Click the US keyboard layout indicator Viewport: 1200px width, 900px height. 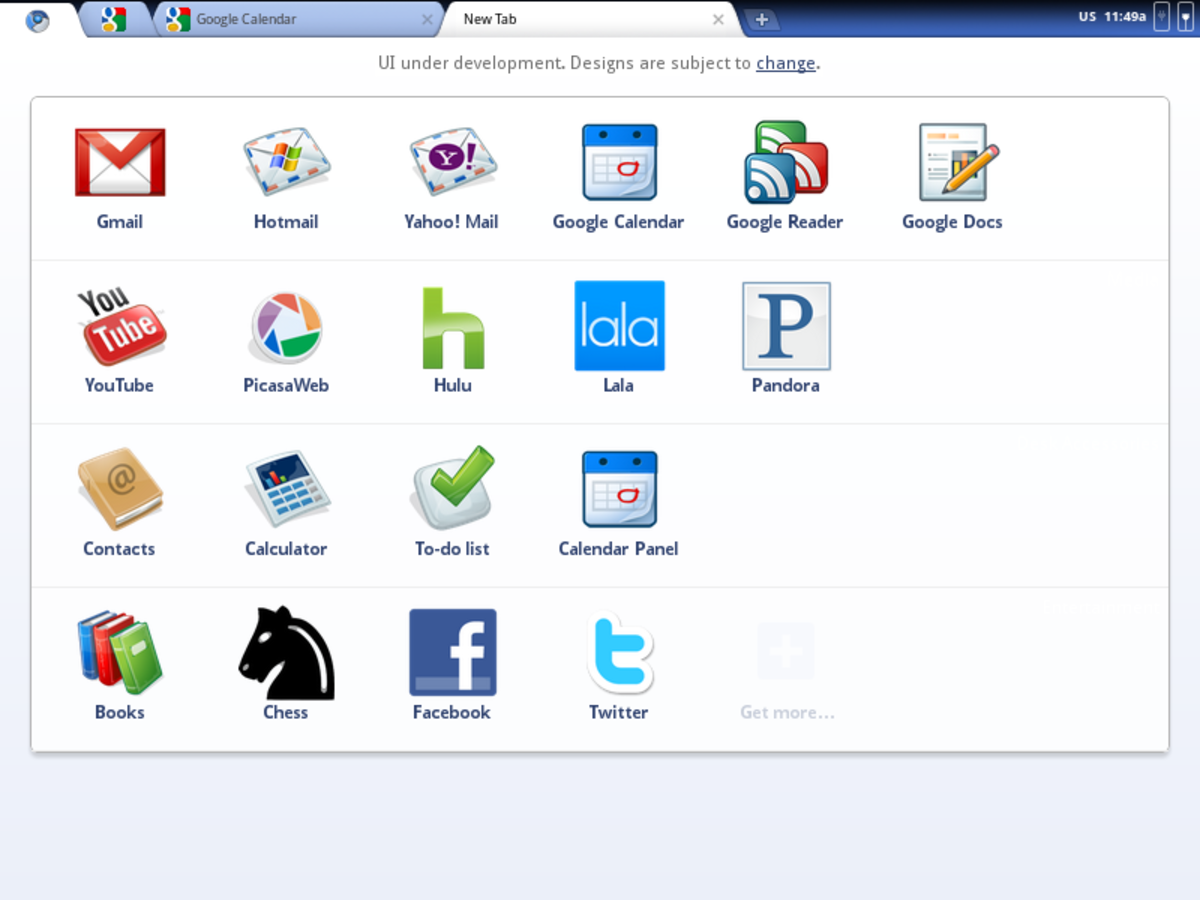pos(1088,17)
